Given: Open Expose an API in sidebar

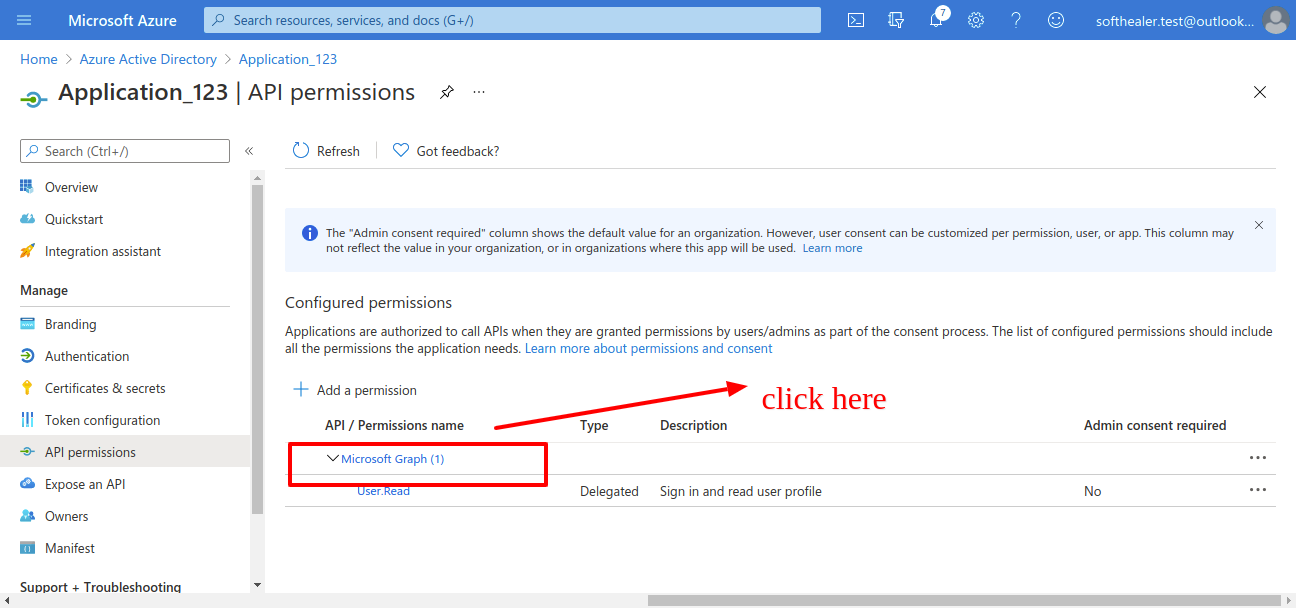Looking at the screenshot, I should click(85, 484).
